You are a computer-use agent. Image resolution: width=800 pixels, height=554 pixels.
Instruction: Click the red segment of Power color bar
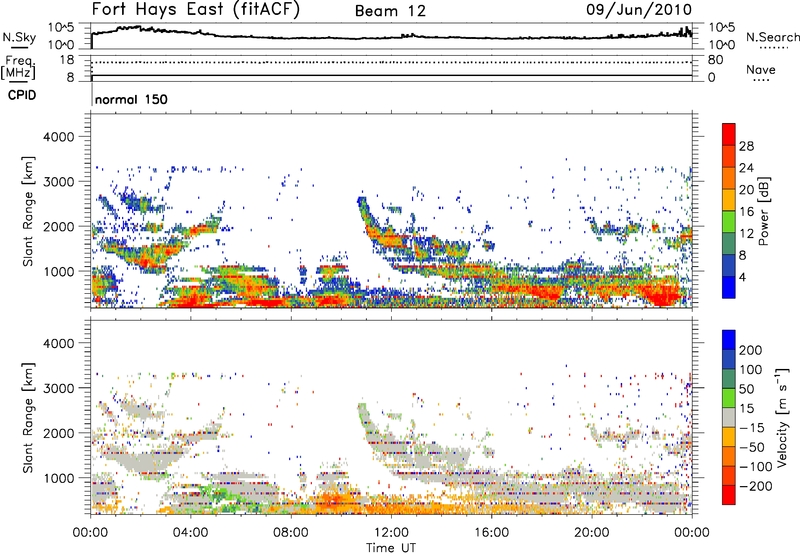729,135
